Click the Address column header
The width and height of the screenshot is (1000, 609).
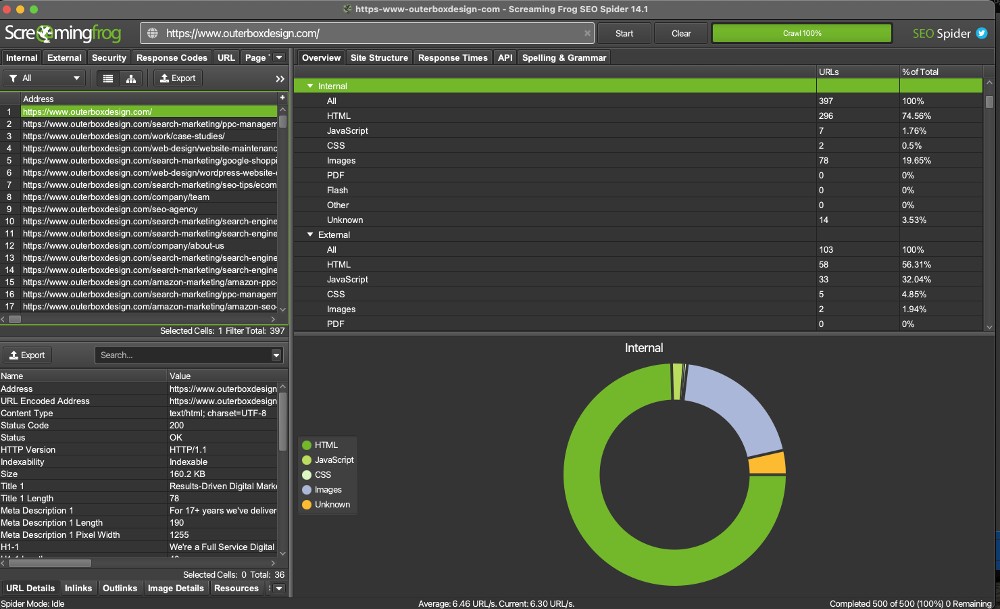click(x=149, y=98)
